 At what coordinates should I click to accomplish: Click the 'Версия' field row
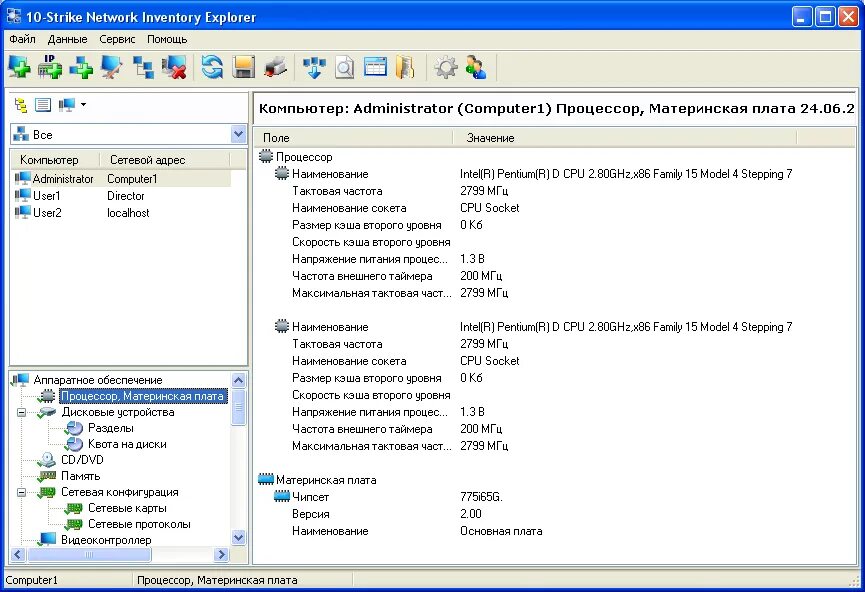coord(311,514)
